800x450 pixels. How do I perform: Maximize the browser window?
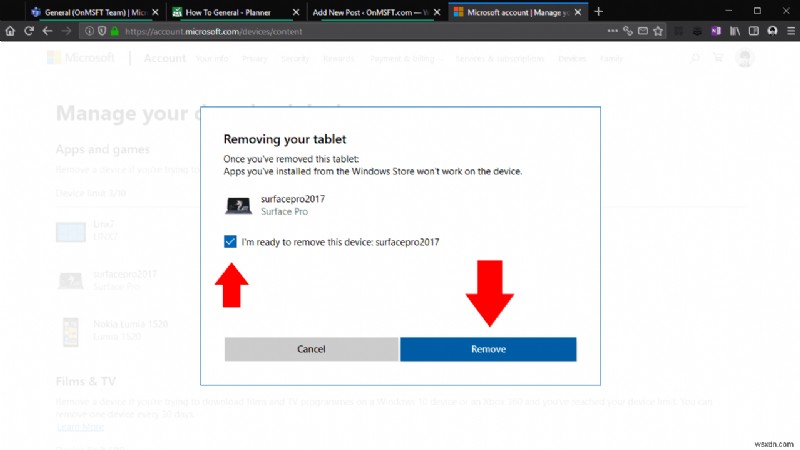pyautogui.click(x=757, y=11)
